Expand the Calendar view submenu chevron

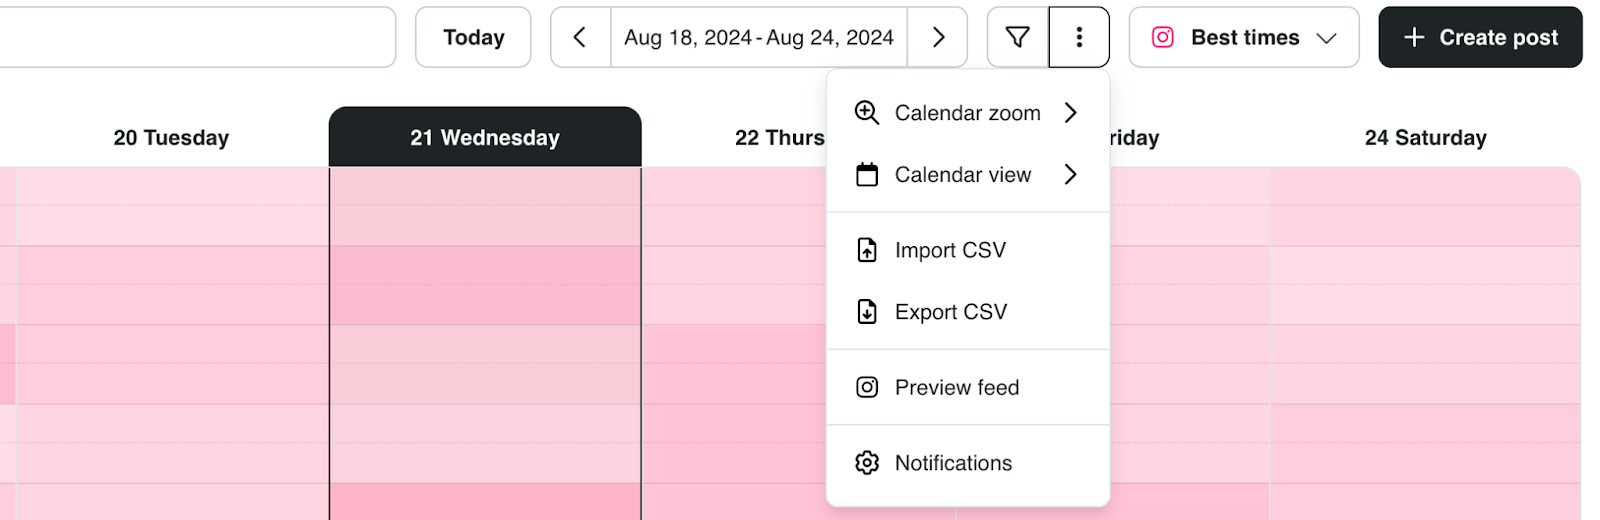click(x=1071, y=175)
